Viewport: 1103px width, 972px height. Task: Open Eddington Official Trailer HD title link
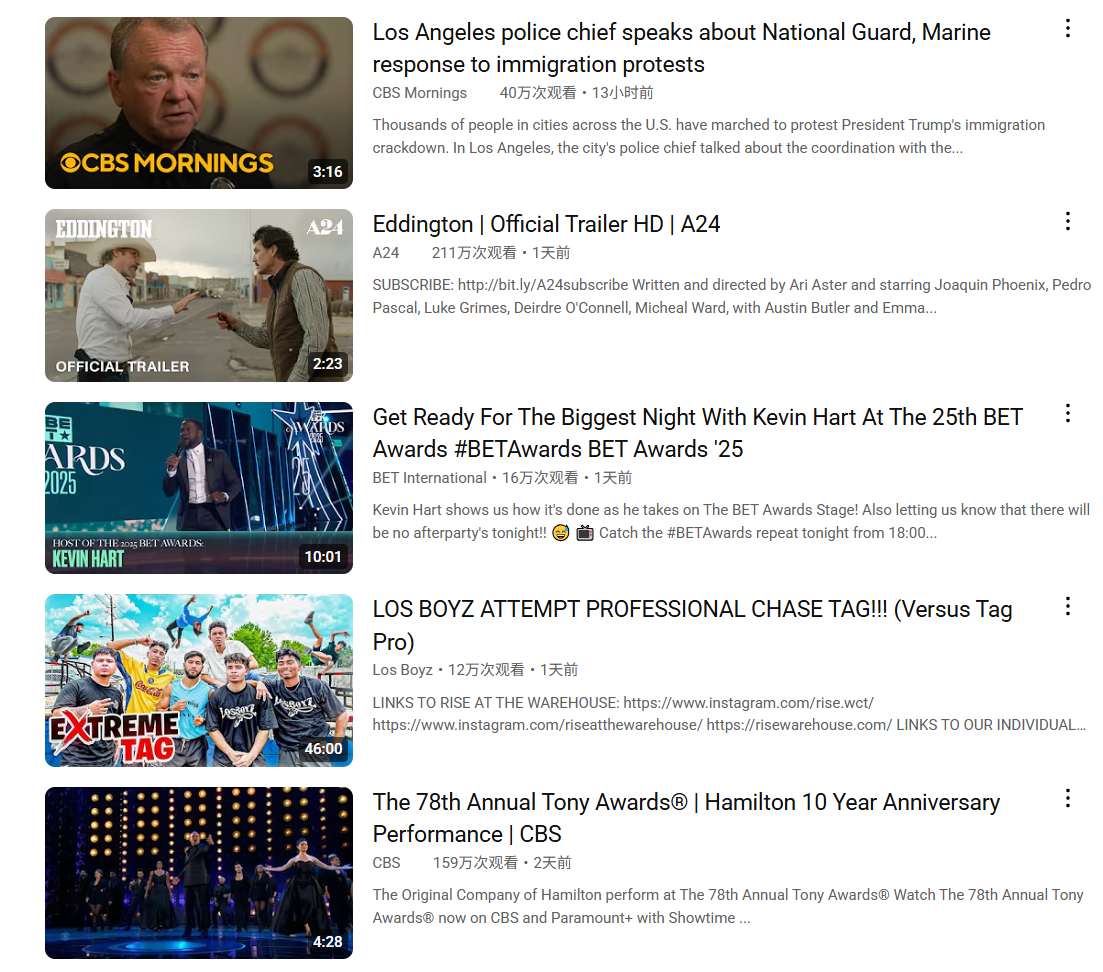tap(546, 224)
